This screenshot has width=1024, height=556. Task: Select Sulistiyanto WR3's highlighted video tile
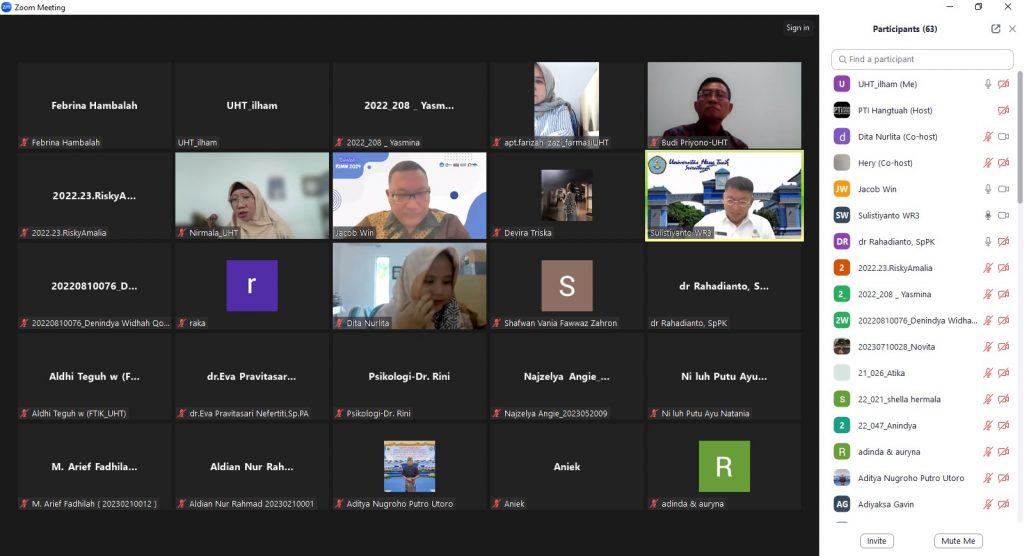click(x=724, y=196)
